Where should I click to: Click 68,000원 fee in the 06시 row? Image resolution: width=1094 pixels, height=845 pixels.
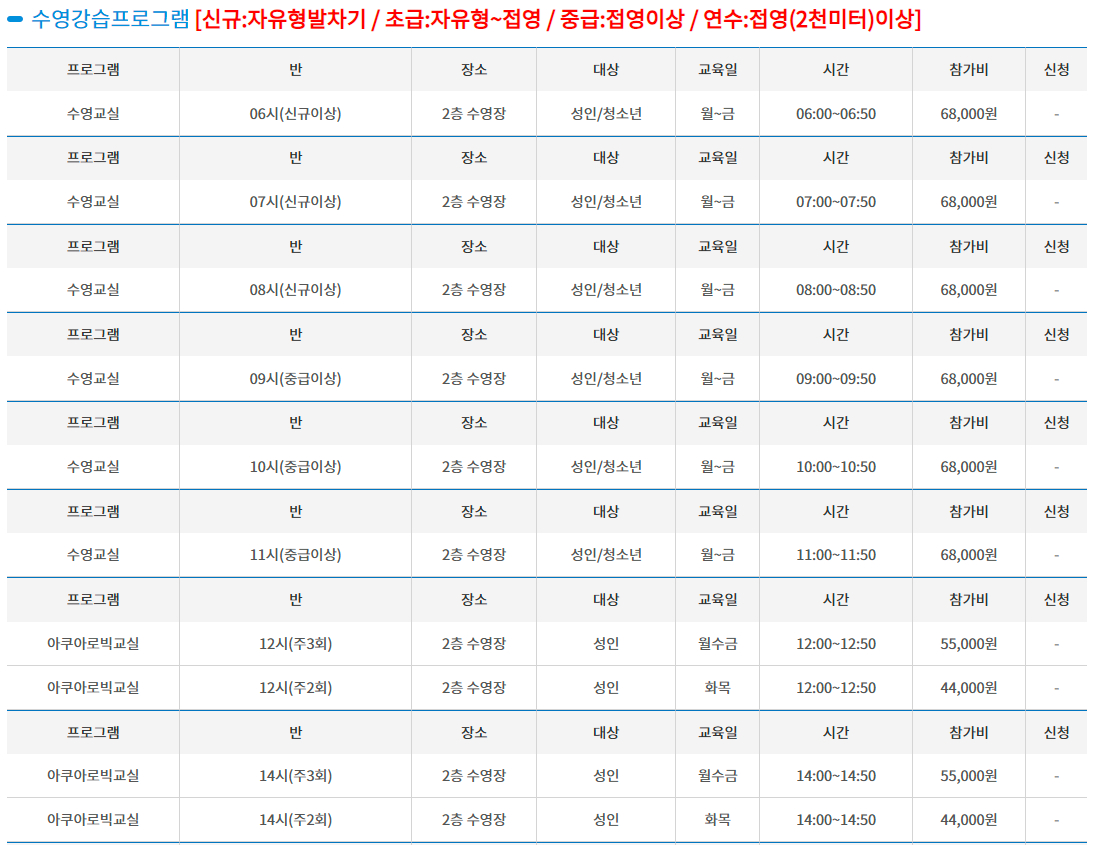(968, 114)
